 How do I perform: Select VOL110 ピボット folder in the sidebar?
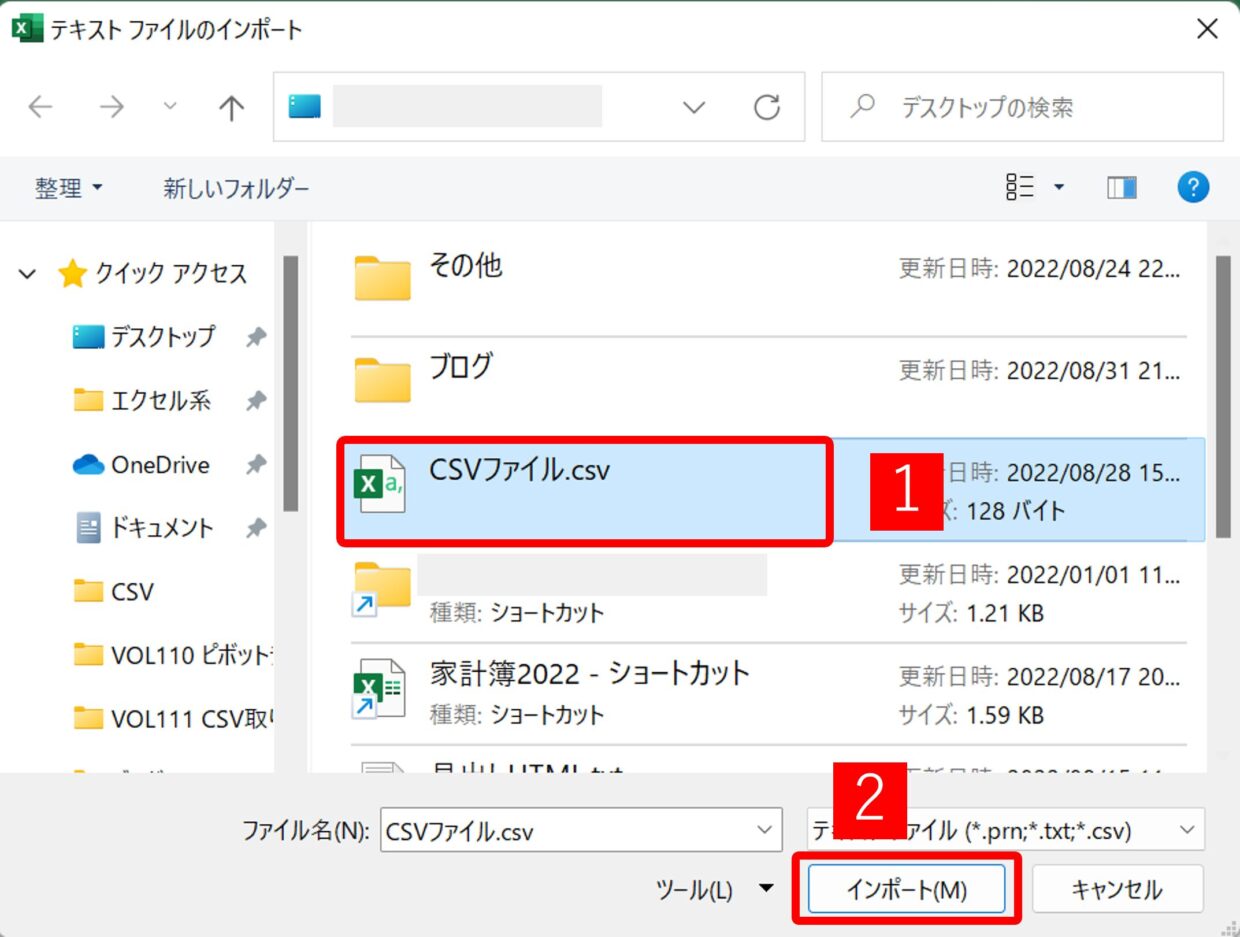[x=192, y=655]
